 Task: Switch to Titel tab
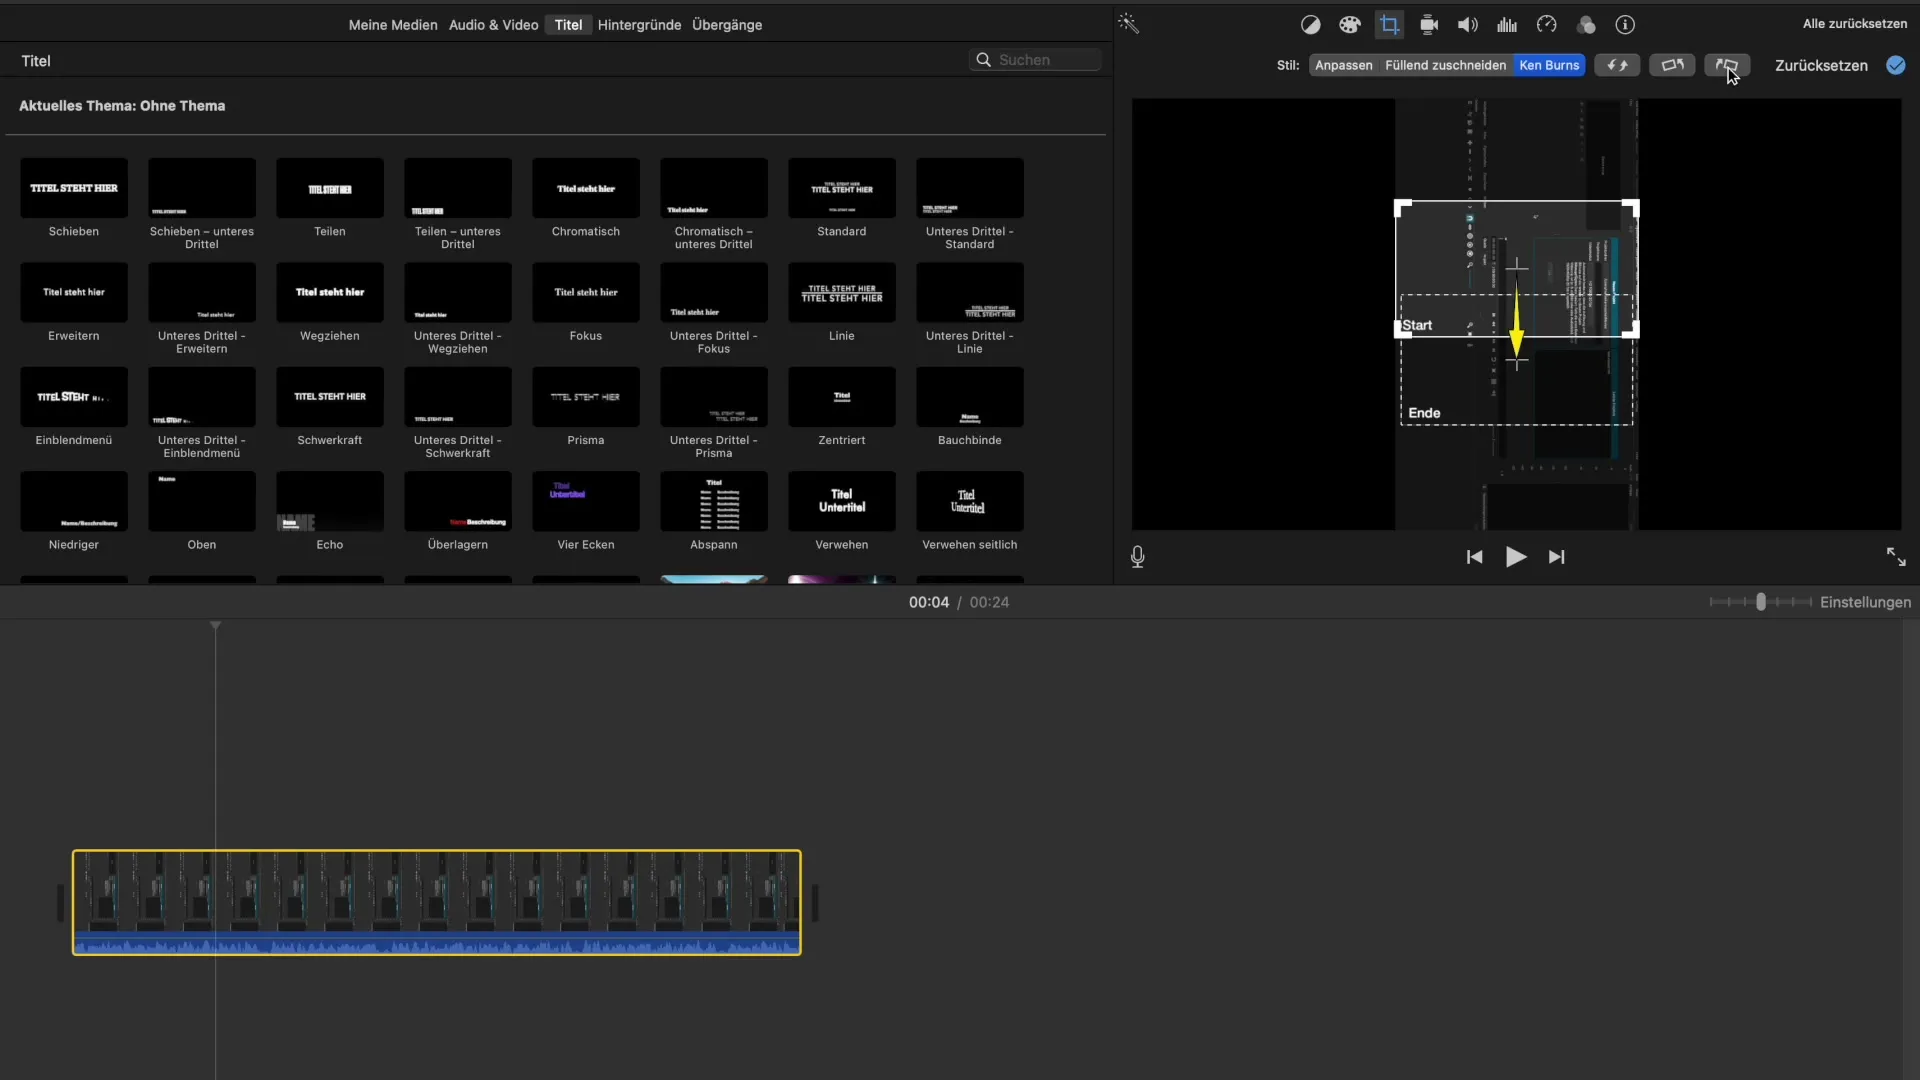click(x=568, y=25)
